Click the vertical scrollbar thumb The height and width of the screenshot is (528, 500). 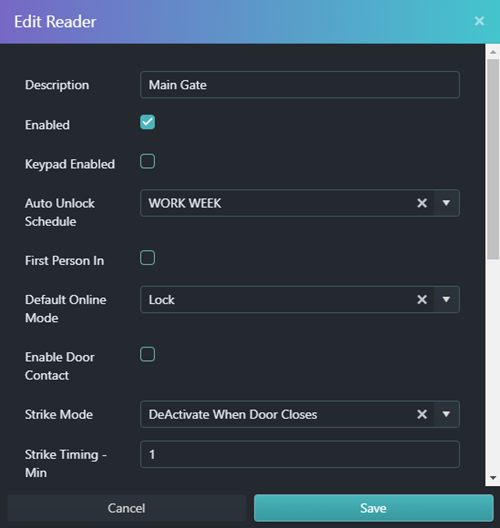click(x=493, y=159)
